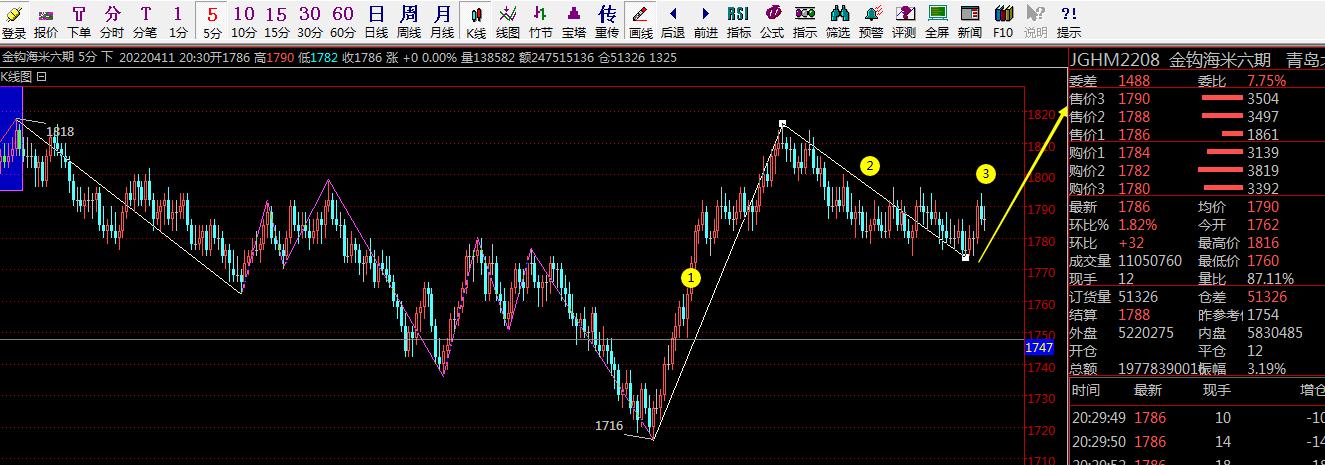
Task: Select the 日线 daily period
Action: pos(375,20)
